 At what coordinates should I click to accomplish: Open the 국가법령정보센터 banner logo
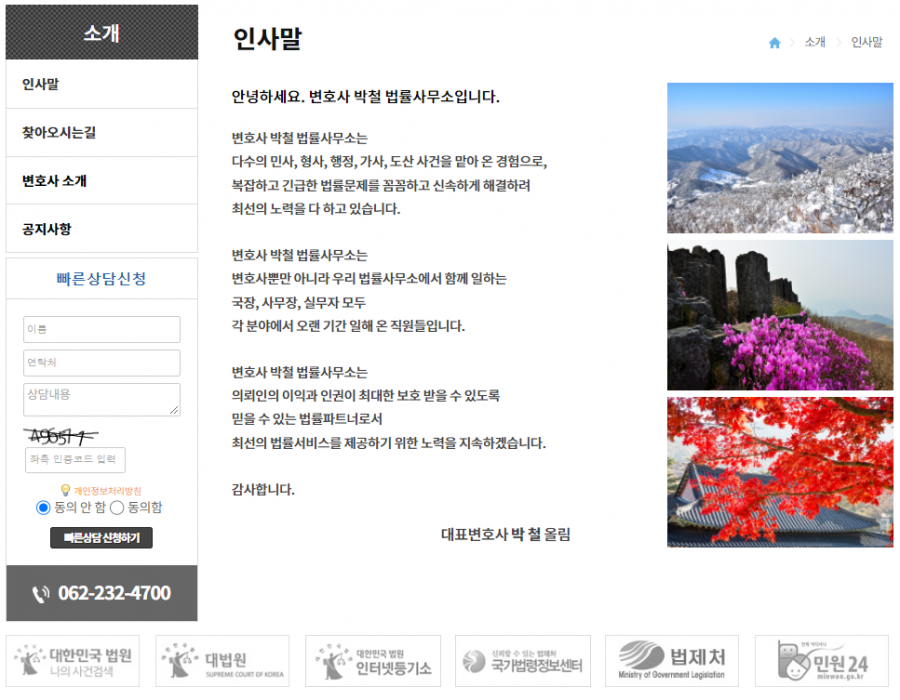tap(522, 661)
